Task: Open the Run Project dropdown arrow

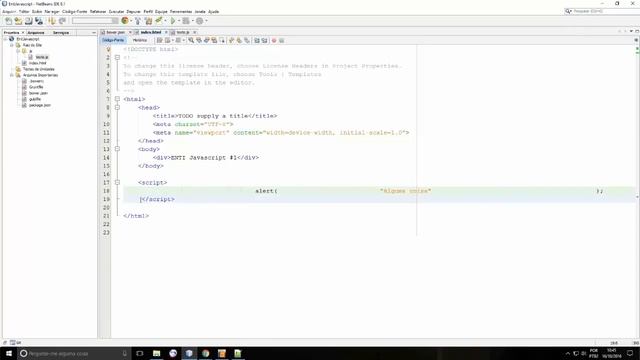Action: [179, 21]
